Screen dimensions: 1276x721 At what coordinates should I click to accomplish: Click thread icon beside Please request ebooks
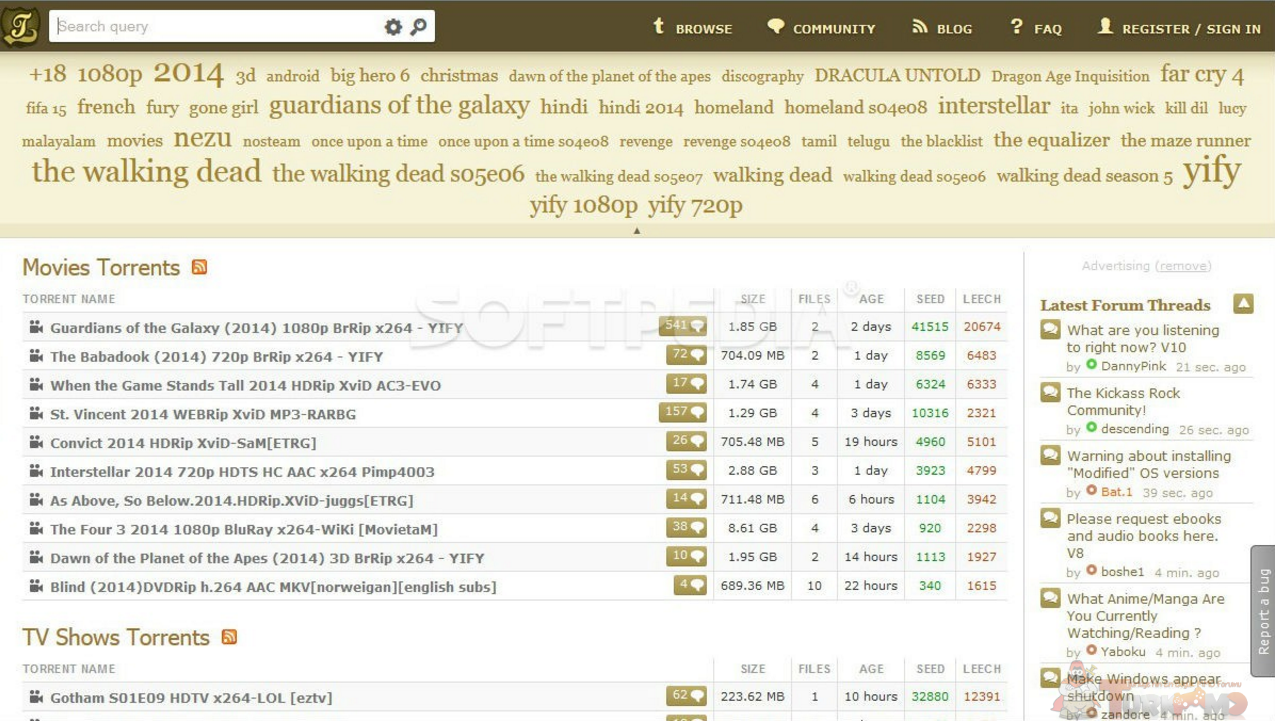(x=1050, y=519)
